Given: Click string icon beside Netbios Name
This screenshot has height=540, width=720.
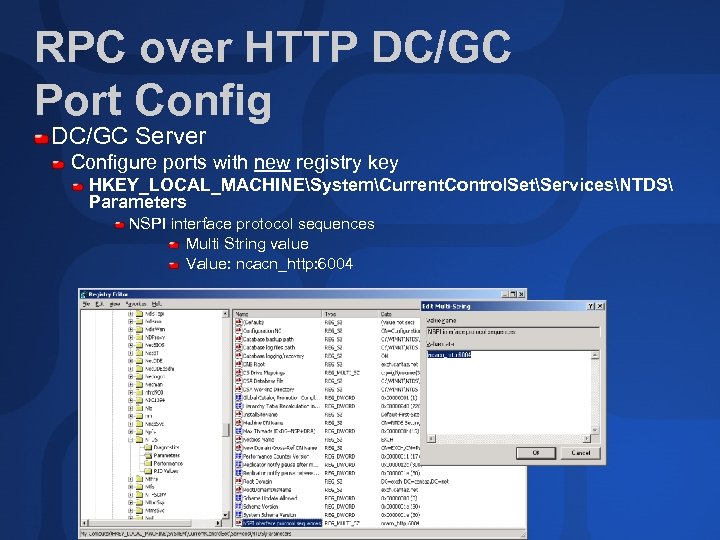Looking at the screenshot, I should [238, 439].
